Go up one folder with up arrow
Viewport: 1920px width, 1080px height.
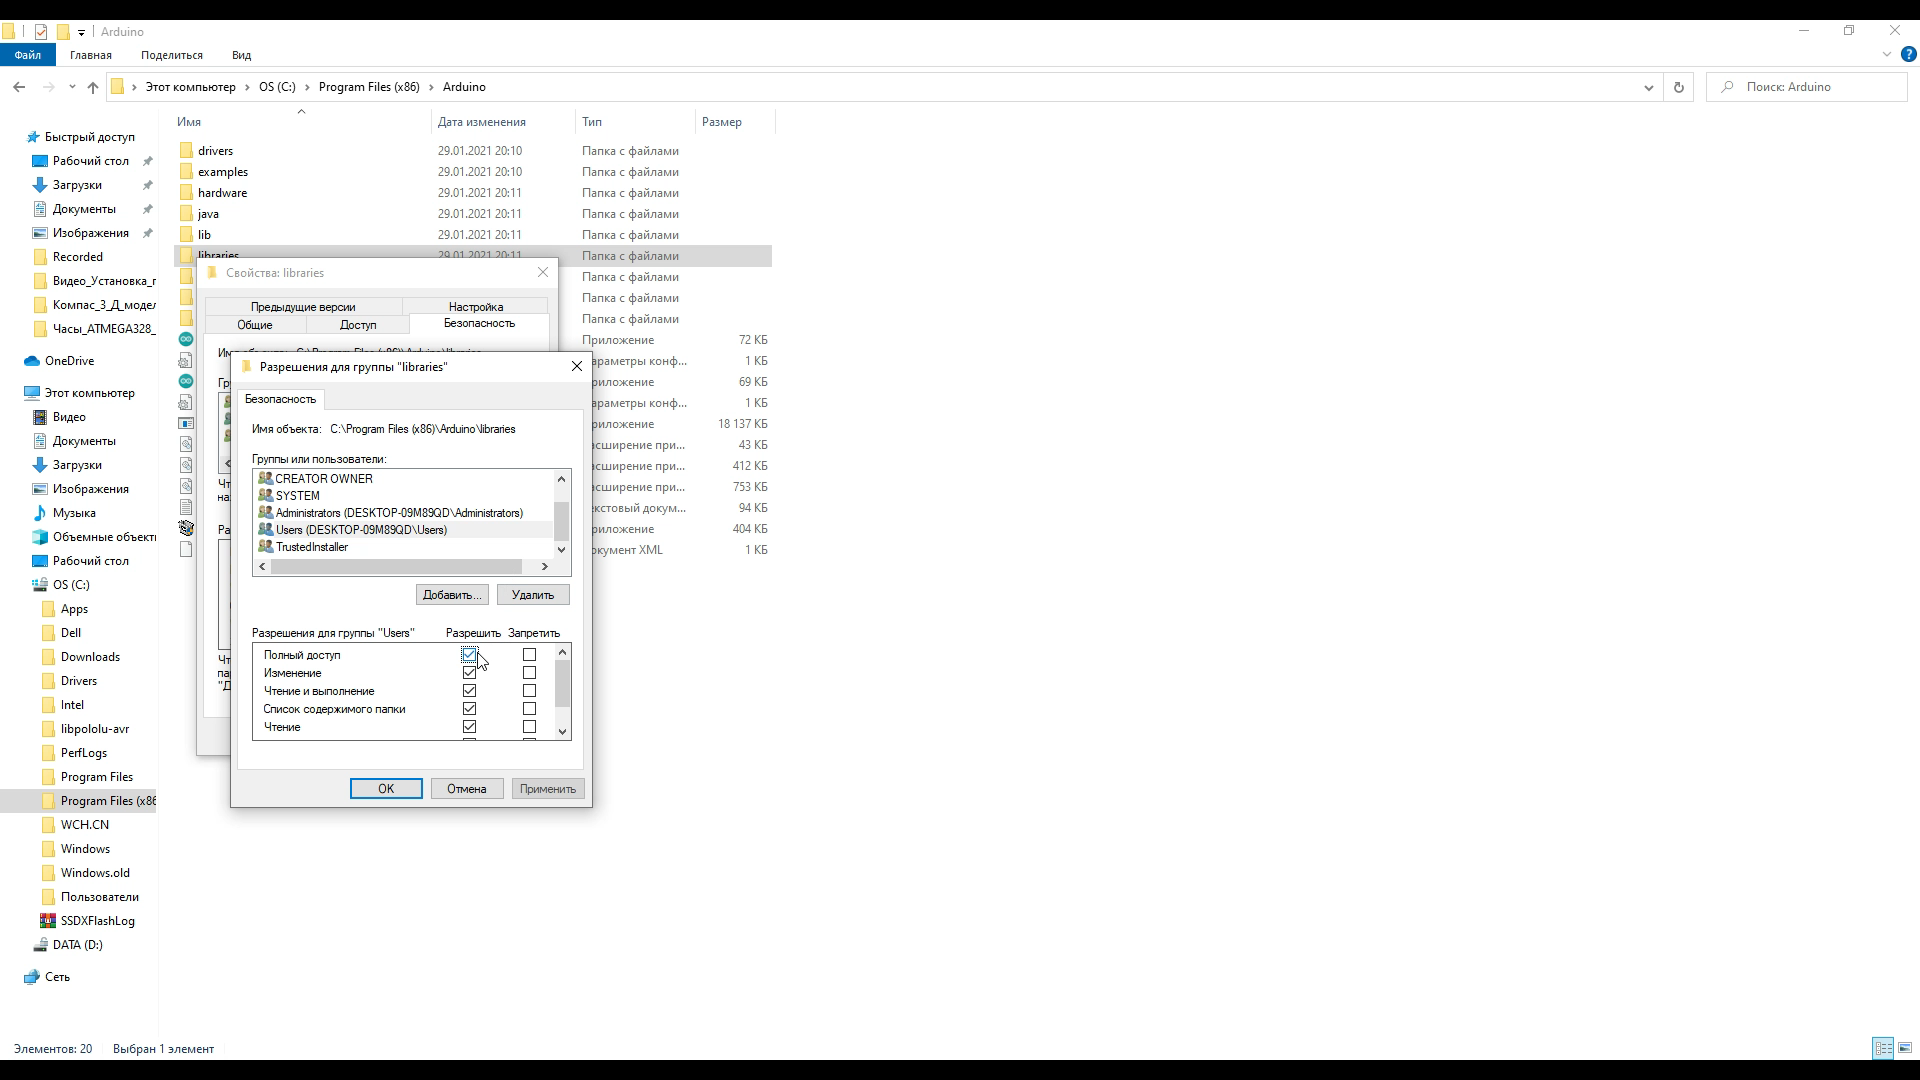click(x=93, y=88)
